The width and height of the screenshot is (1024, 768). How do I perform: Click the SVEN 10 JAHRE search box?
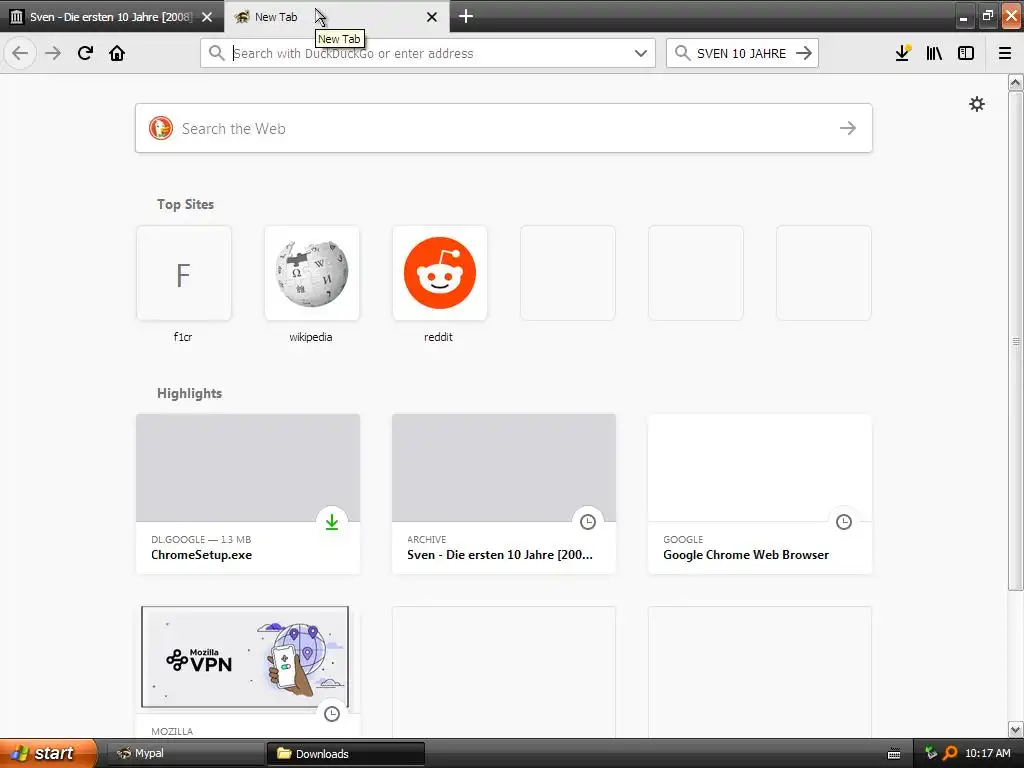742,53
